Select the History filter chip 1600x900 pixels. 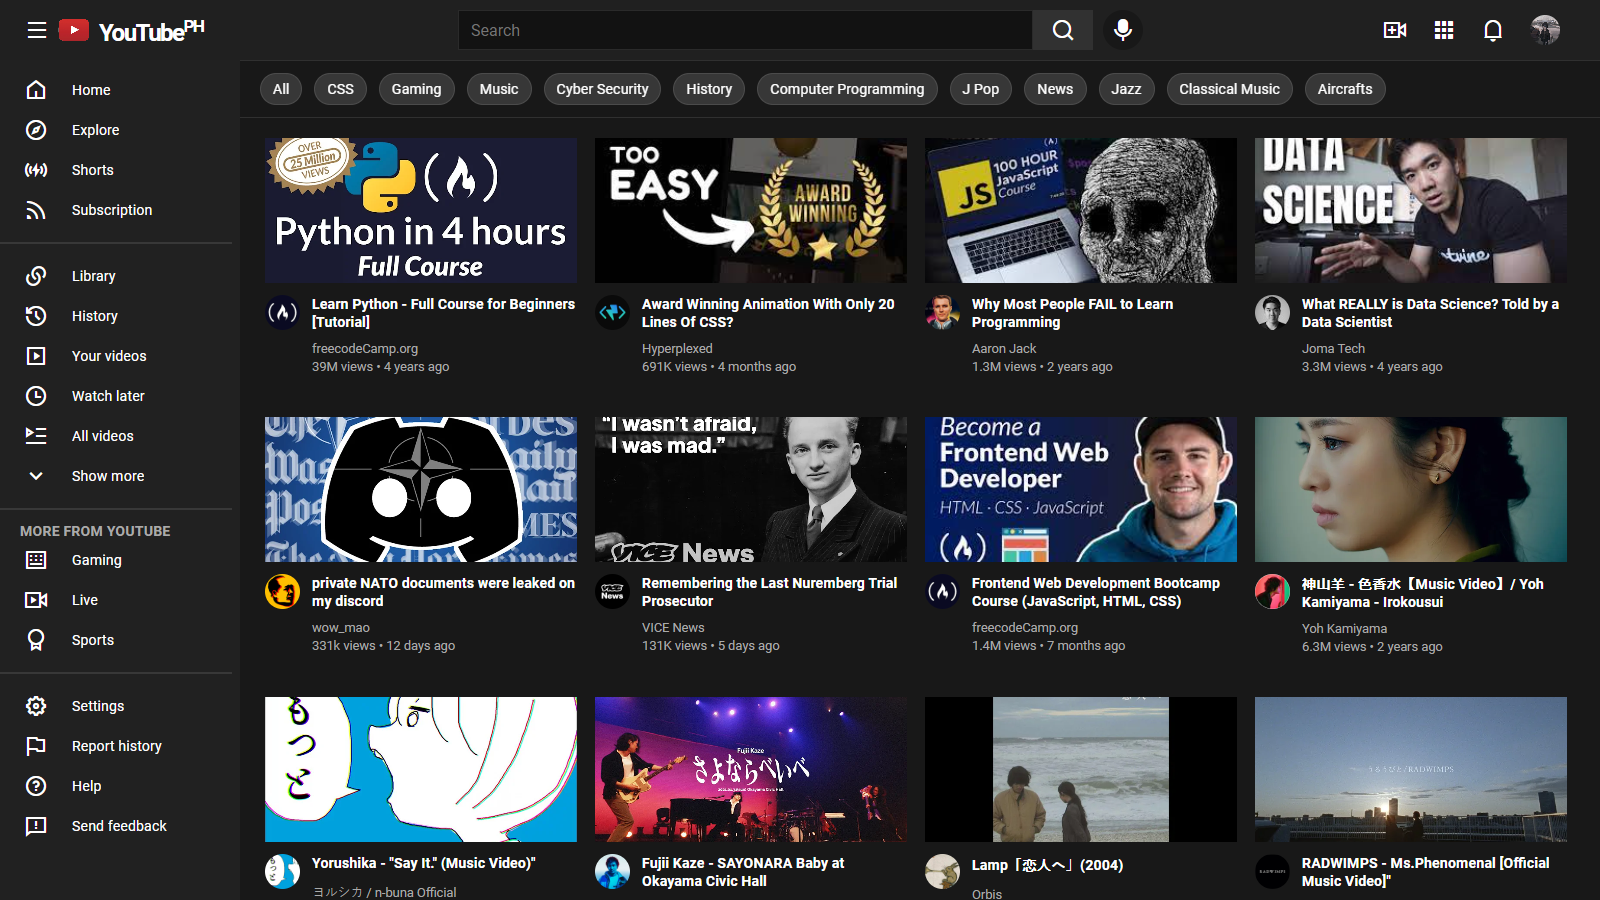click(x=709, y=89)
